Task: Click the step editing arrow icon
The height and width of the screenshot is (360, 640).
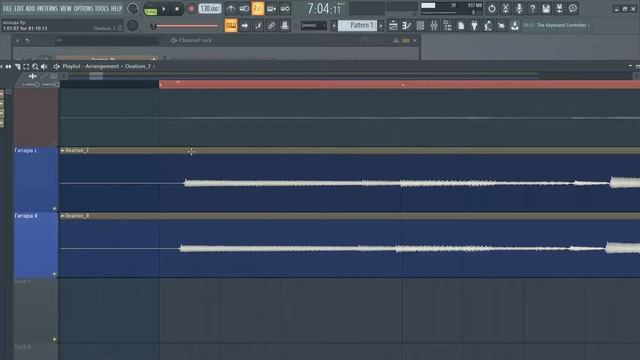Action: pyautogui.click(x=244, y=26)
